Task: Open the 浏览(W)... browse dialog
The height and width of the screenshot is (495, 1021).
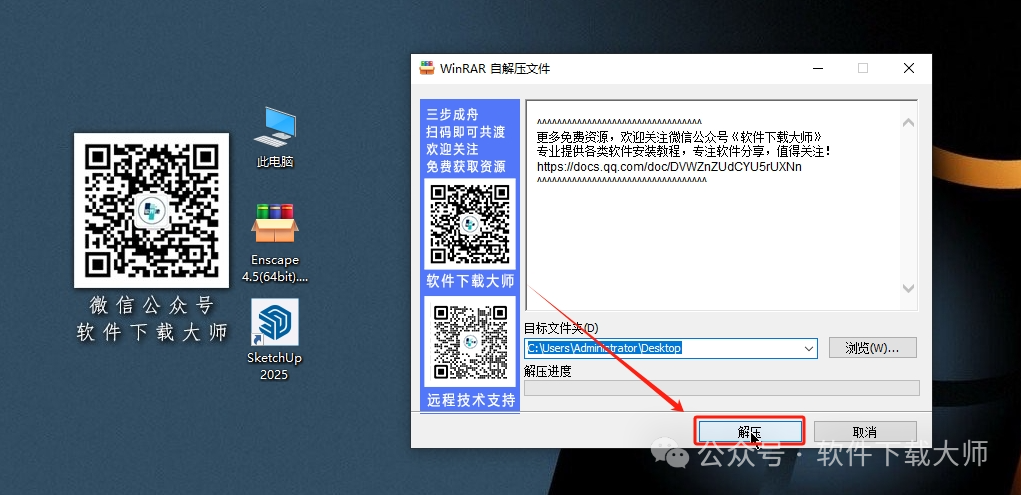Action: (x=873, y=348)
